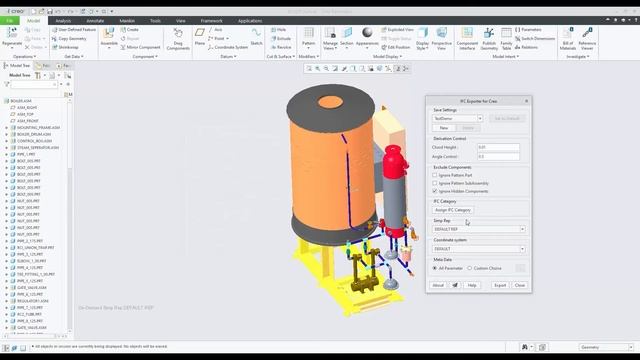Click the Publish Geometry icon

click(x=489, y=33)
